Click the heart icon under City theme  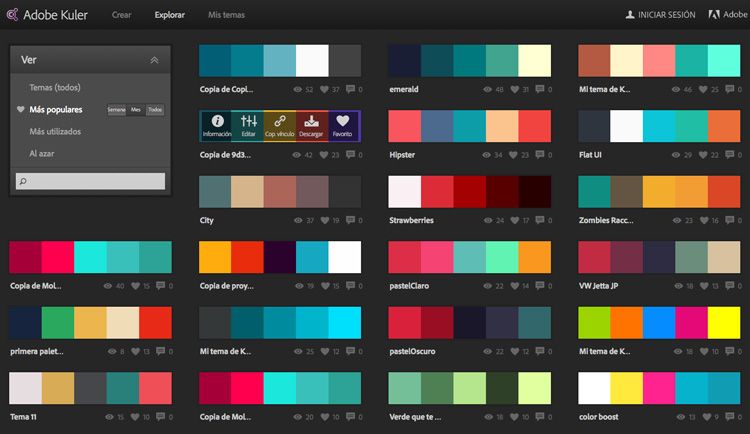click(x=325, y=220)
